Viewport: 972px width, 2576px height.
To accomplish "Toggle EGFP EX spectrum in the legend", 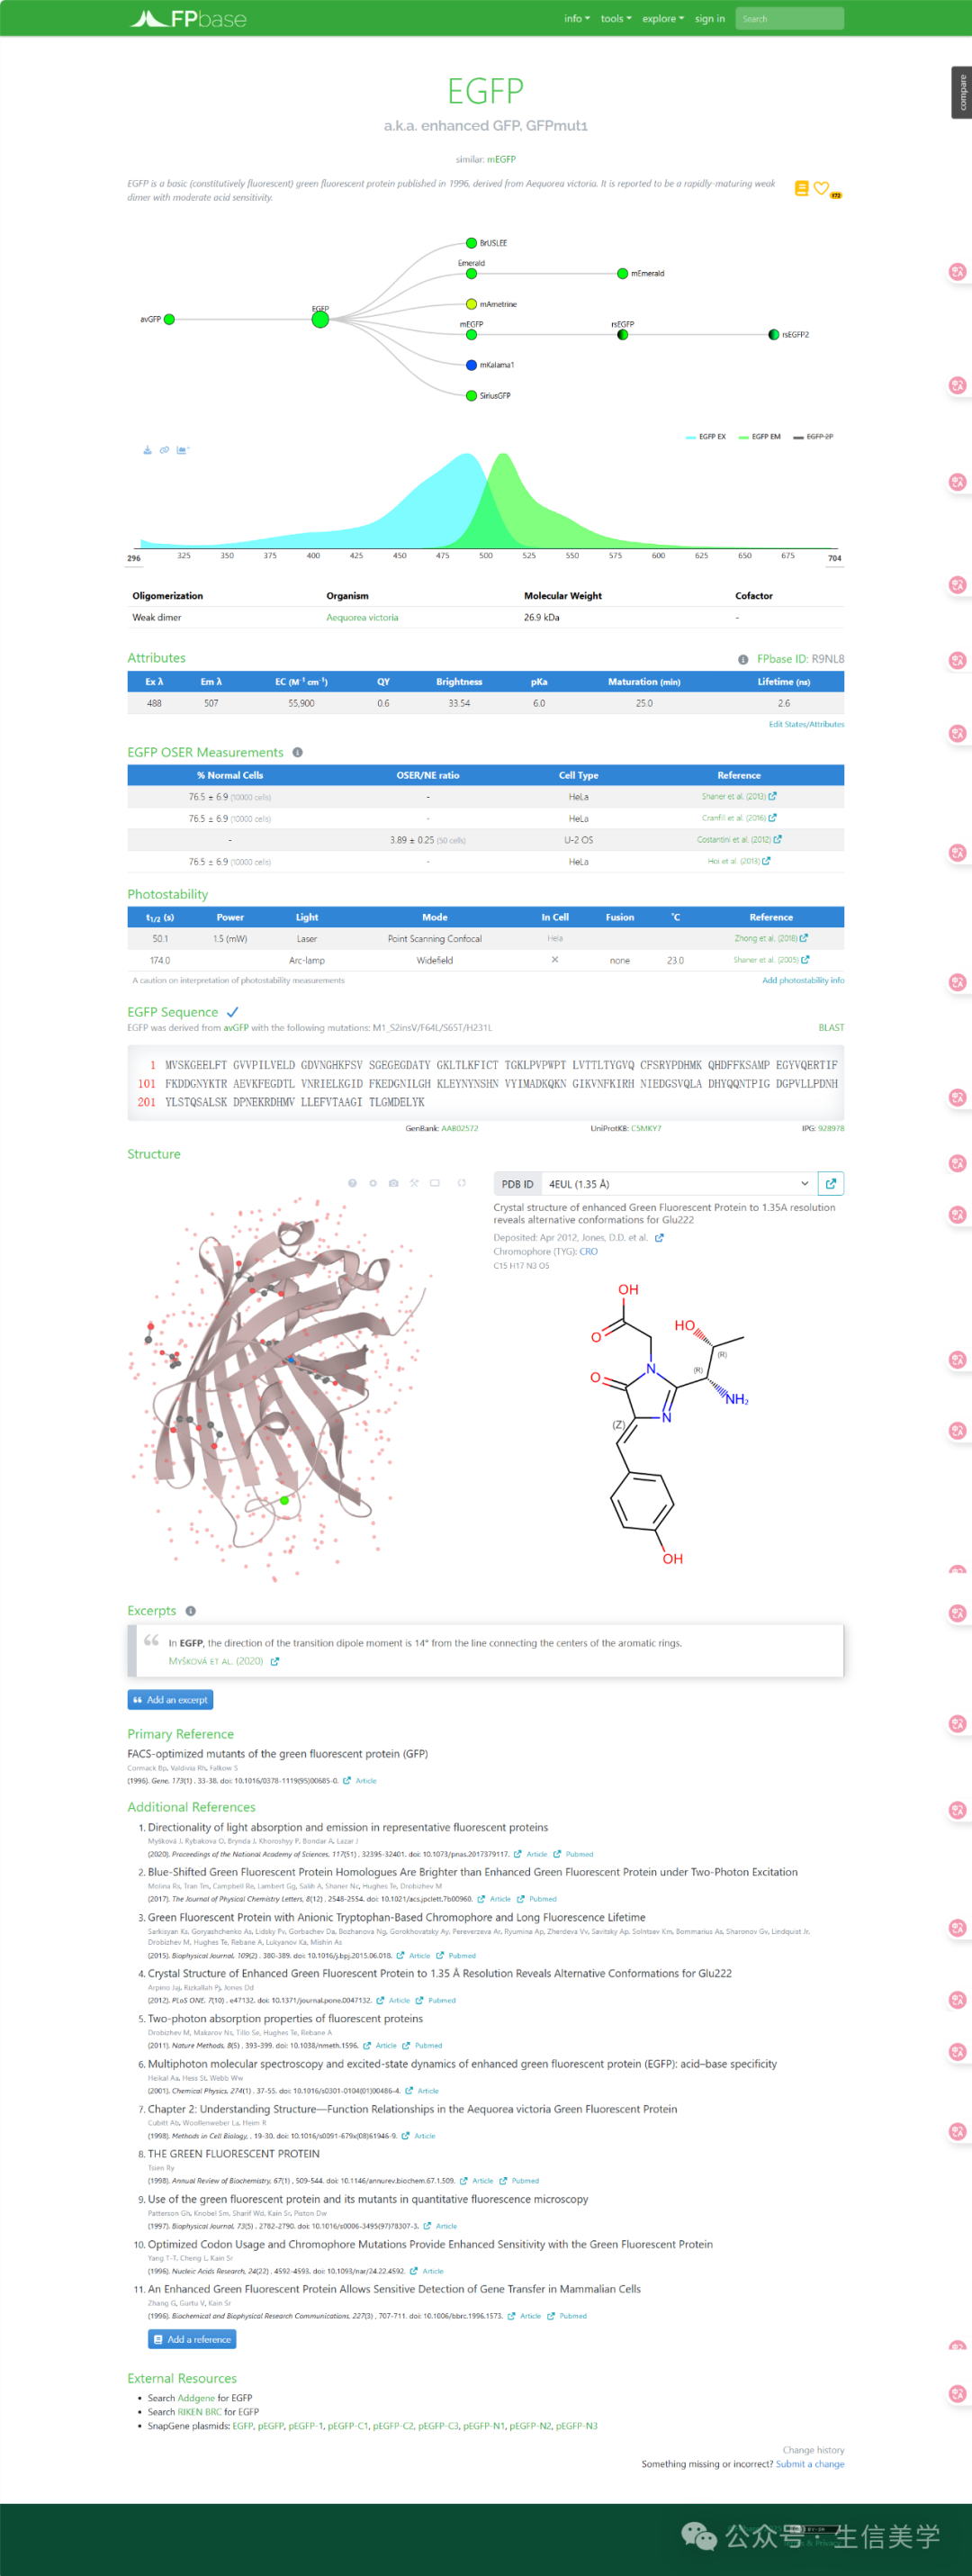I will pyautogui.click(x=706, y=437).
